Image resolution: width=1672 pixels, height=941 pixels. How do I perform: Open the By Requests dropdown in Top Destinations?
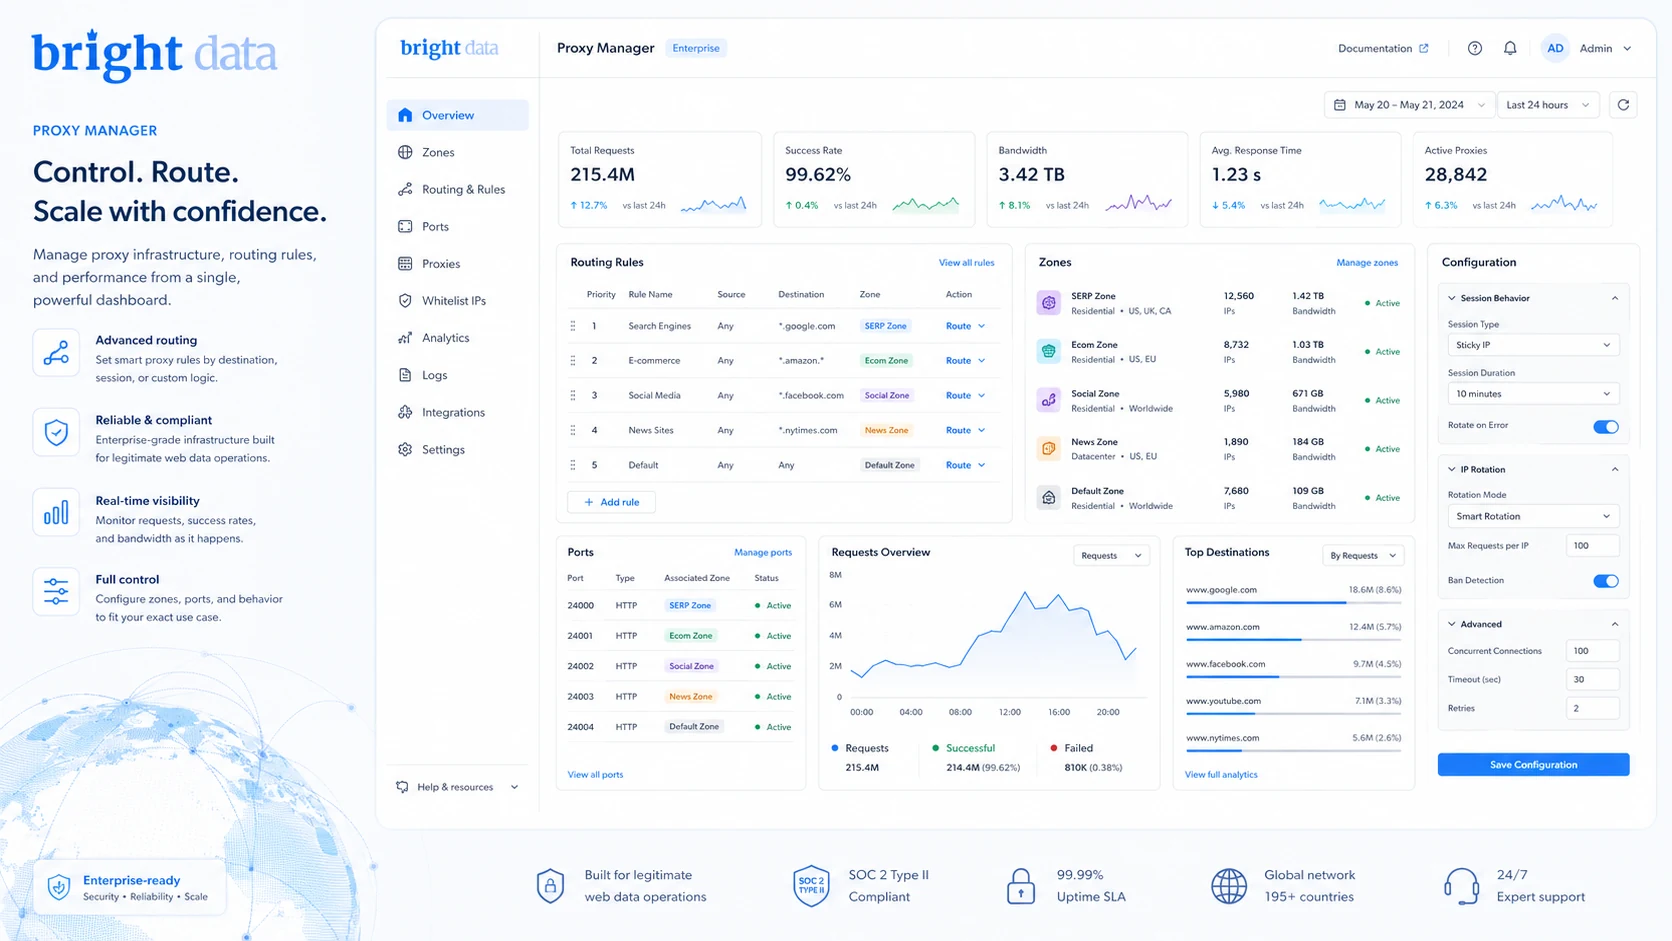point(1363,555)
